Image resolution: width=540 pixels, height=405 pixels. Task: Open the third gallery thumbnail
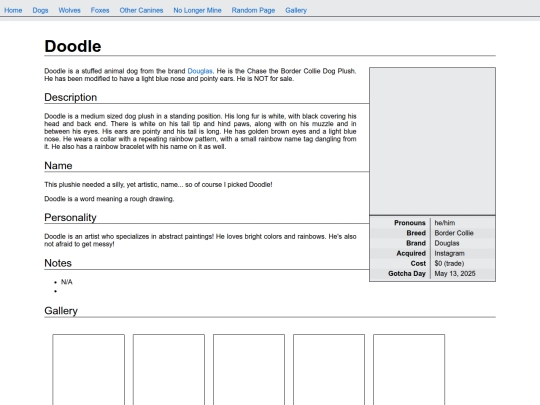click(249, 370)
